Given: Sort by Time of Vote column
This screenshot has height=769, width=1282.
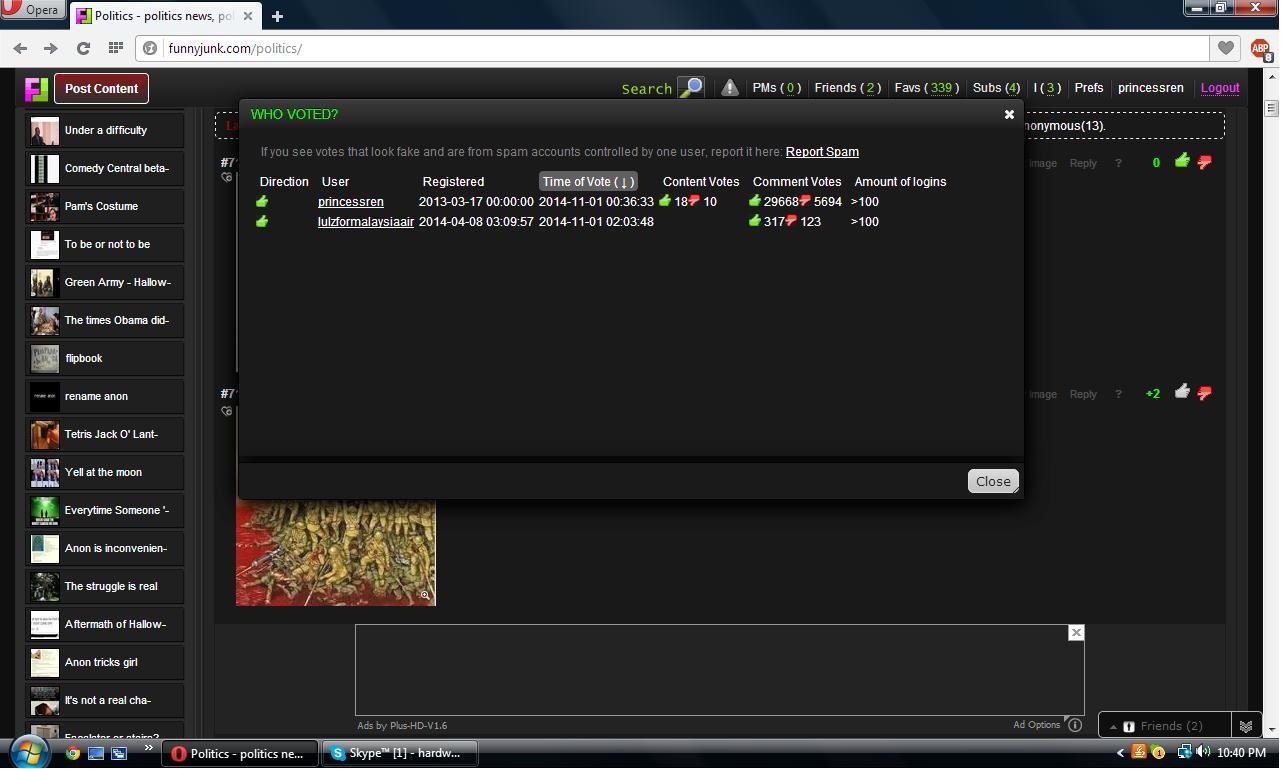Looking at the screenshot, I should 587,182.
